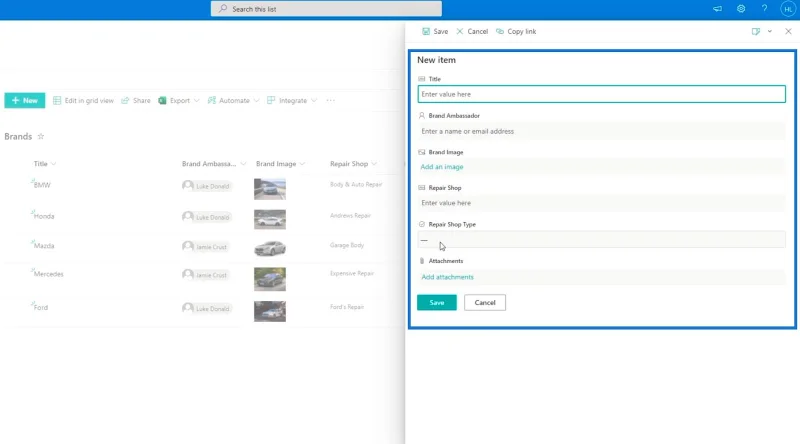Click the Andrews Repair cell
800x444 pixels.
350,215
